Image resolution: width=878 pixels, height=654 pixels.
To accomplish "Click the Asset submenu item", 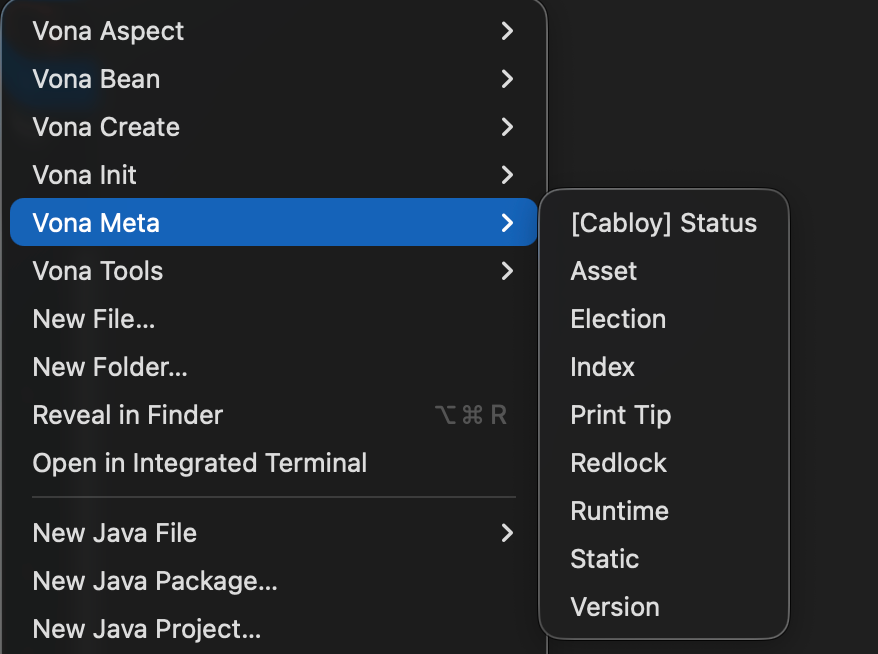I will 604,271.
